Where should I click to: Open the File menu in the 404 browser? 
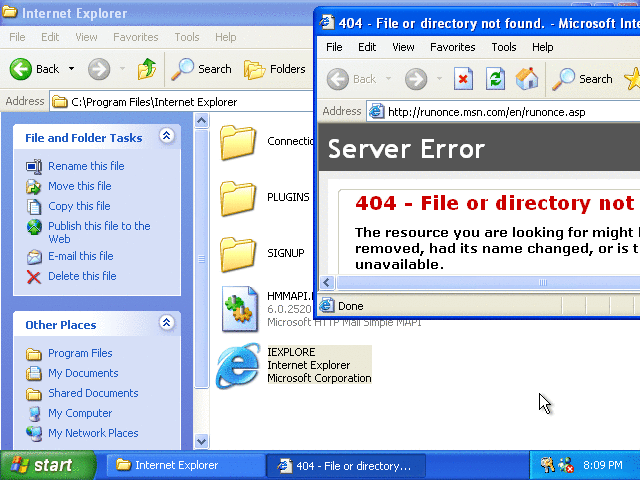click(334, 47)
